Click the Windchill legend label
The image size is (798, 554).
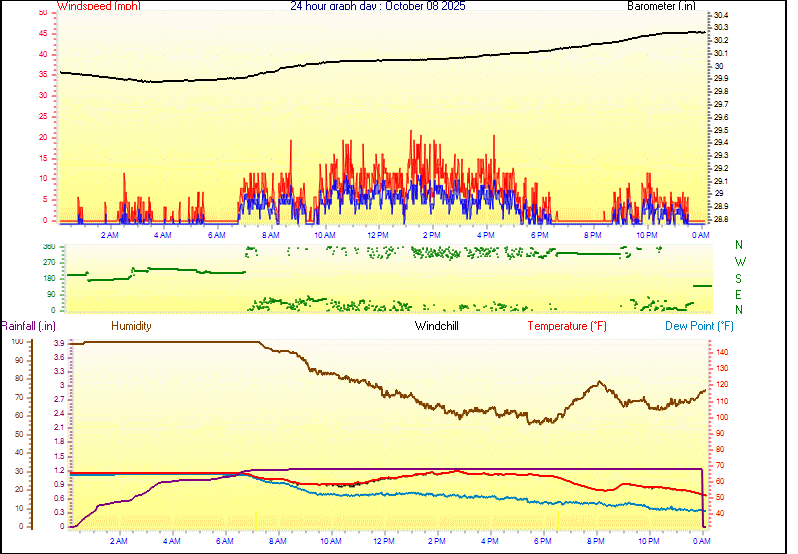coord(437,326)
